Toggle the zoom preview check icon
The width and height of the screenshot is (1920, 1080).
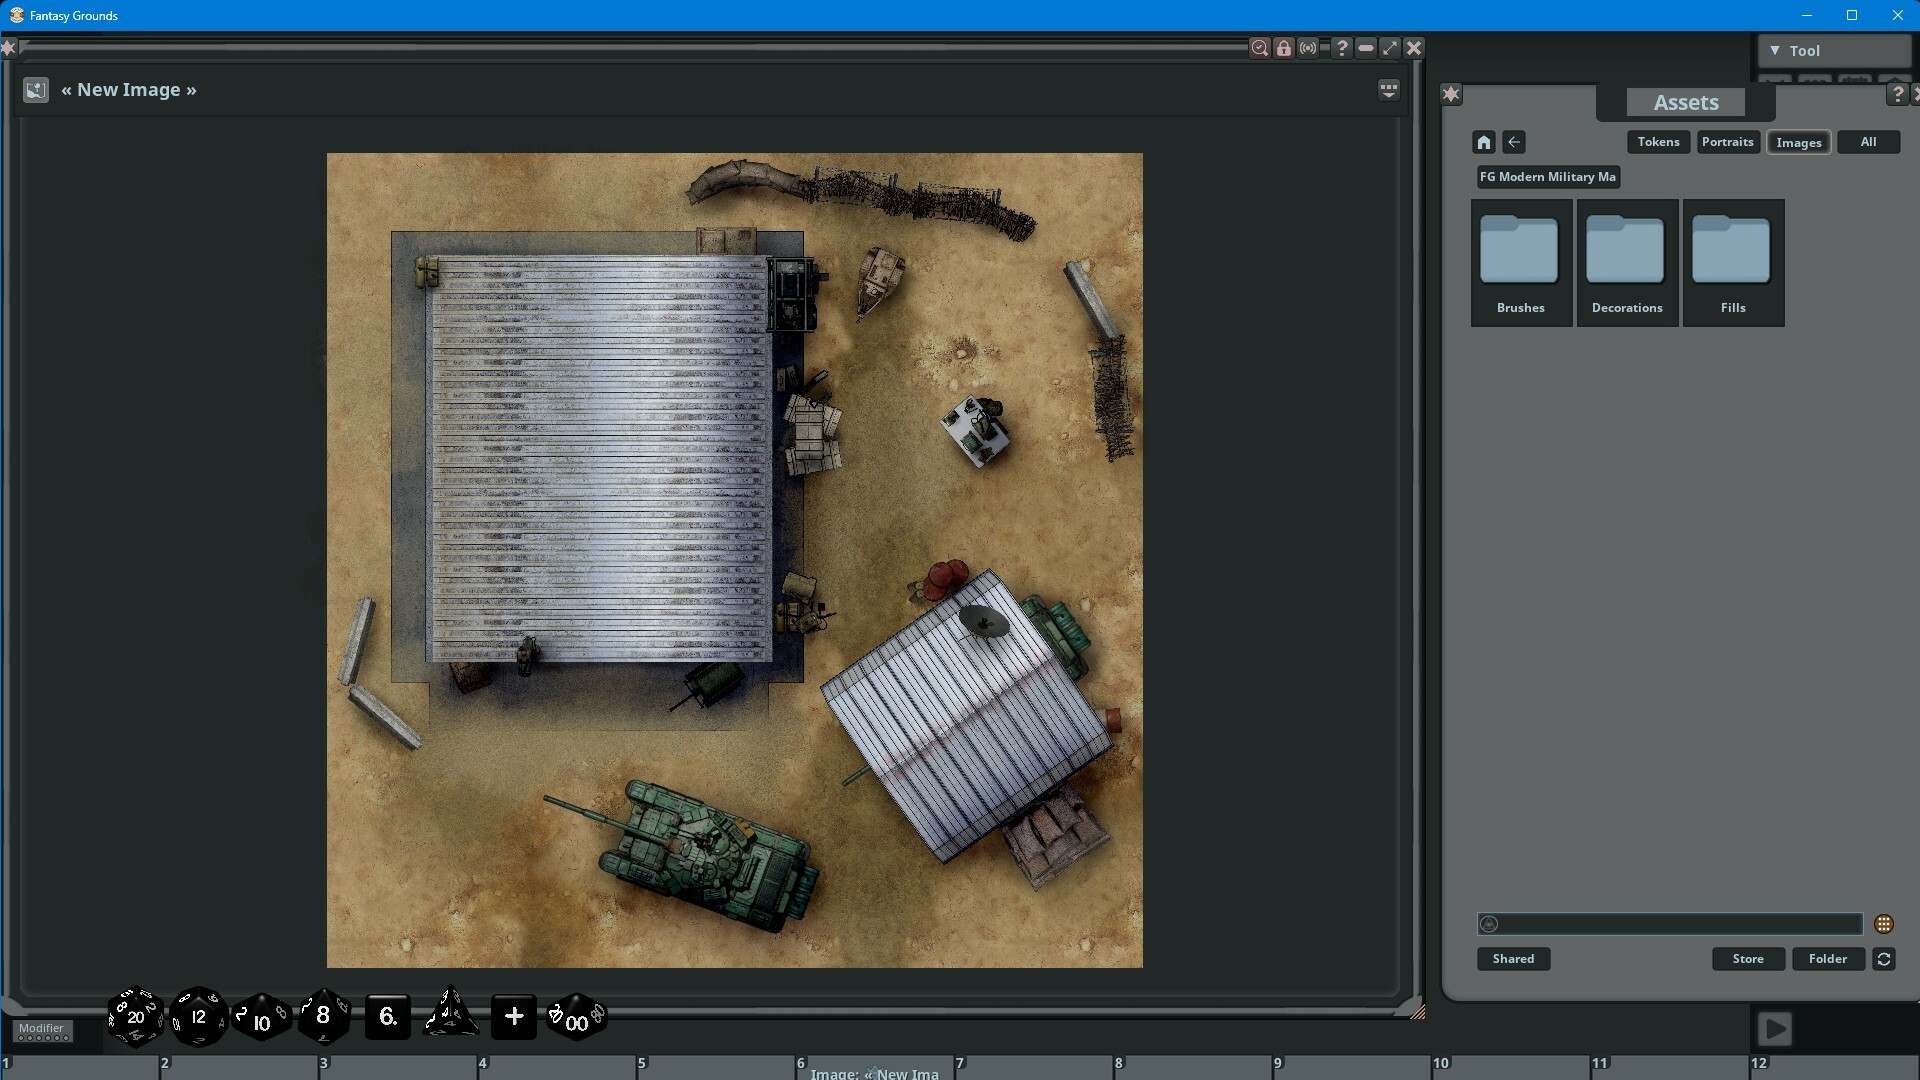(x=1260, y=47)
